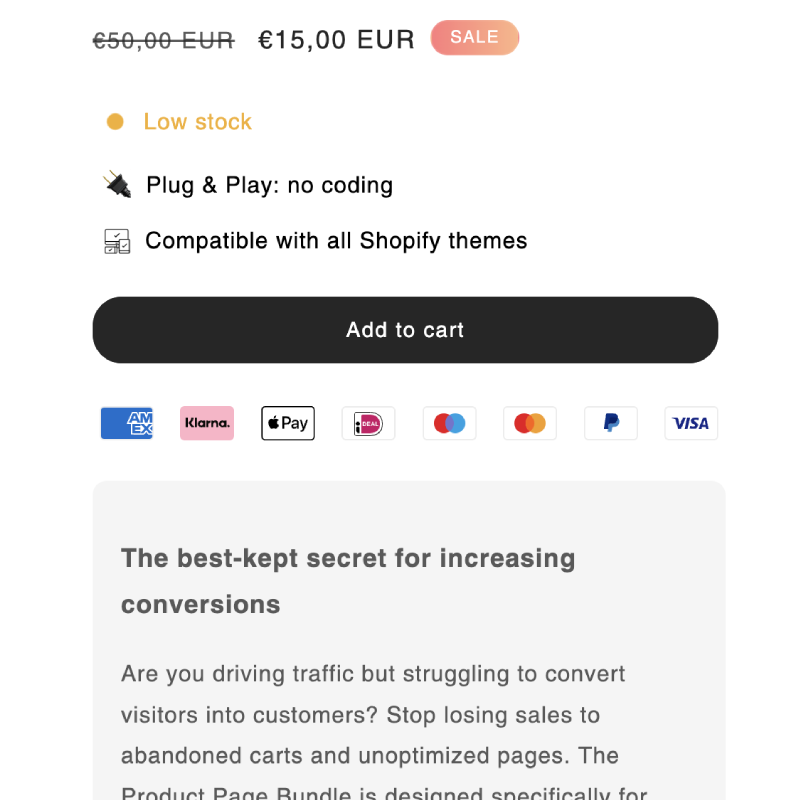Click the orange low stock indicator dot

coord(115,122)
